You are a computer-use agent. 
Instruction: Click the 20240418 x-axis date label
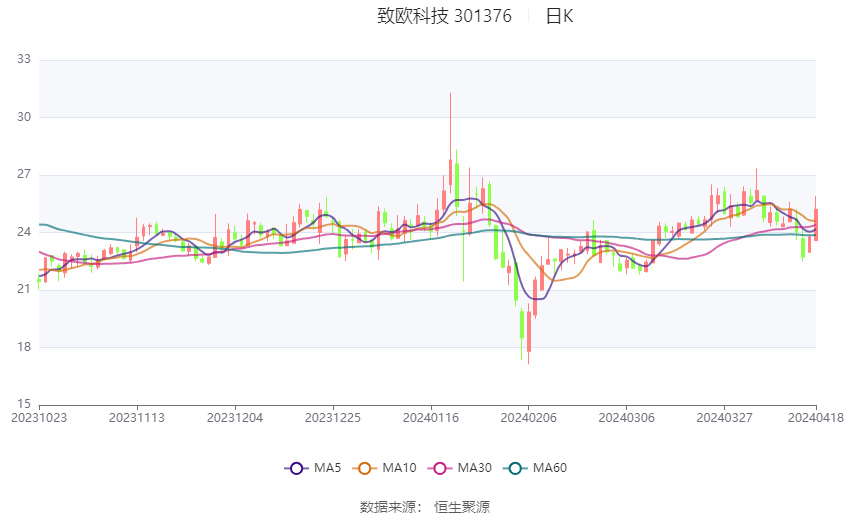pos(816,418)
